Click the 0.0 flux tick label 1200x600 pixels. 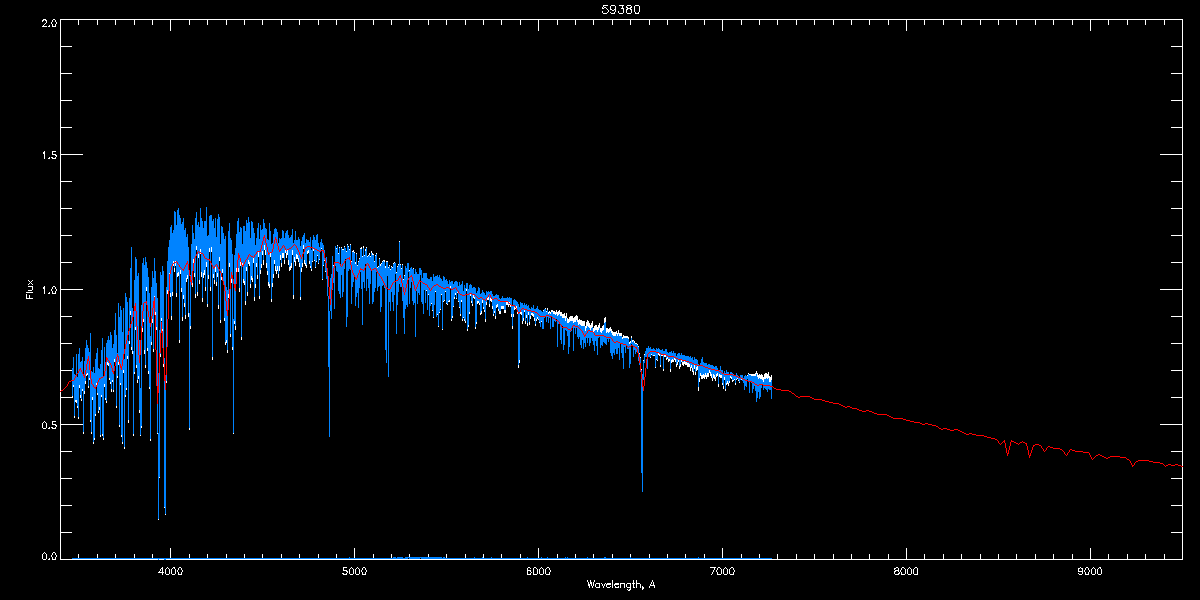tap(47, 556)
